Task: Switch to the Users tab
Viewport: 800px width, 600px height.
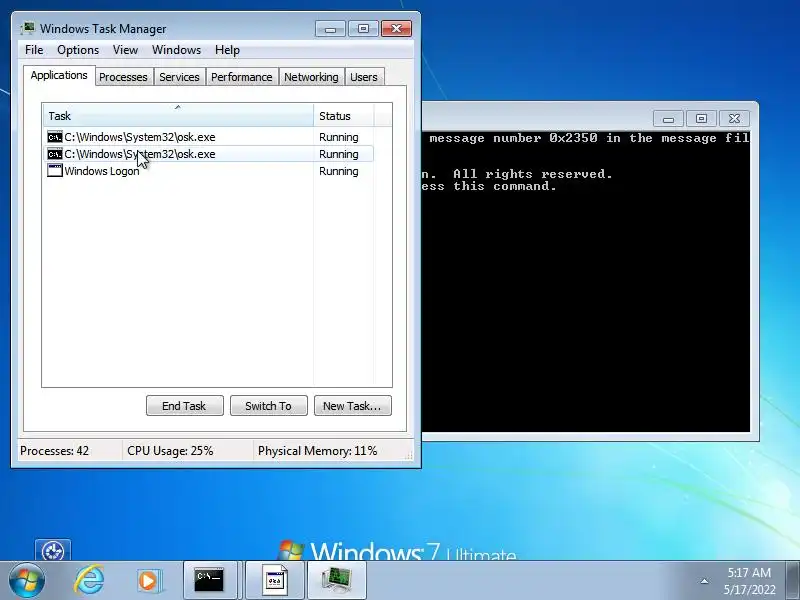Action: point(364,77)
